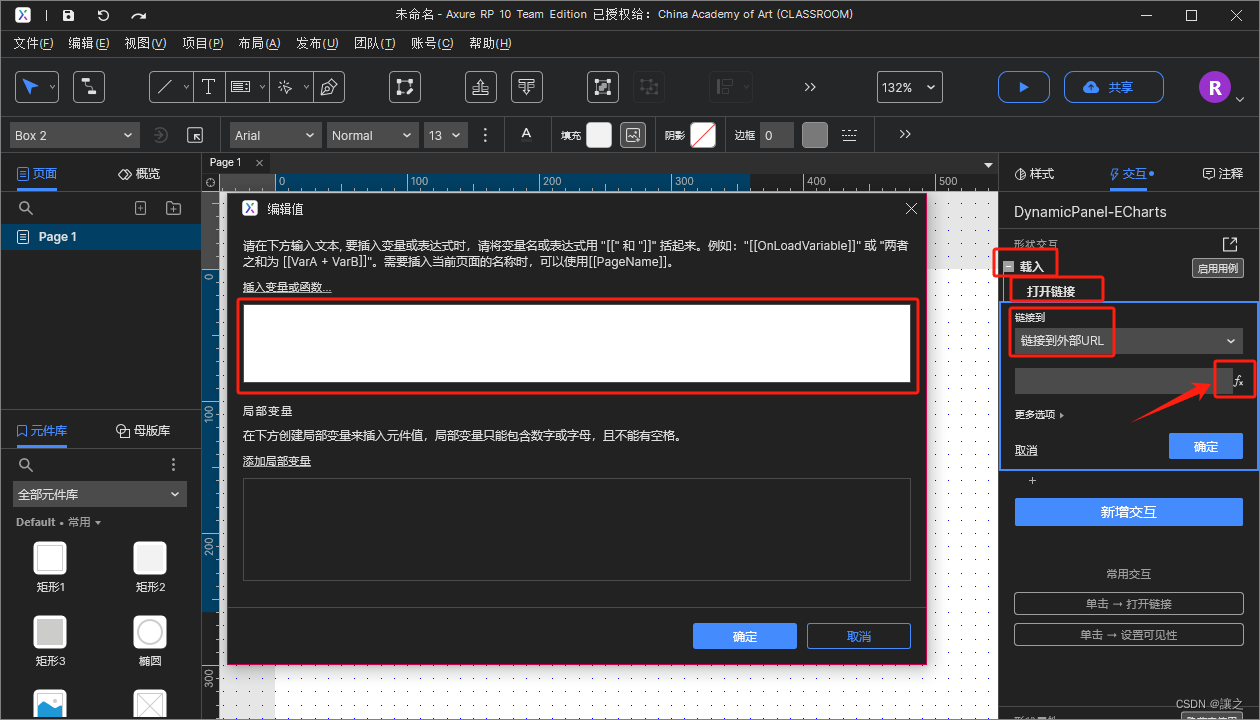
Task: Open the Arial font dropdown
Action: [x=276, y=135]
